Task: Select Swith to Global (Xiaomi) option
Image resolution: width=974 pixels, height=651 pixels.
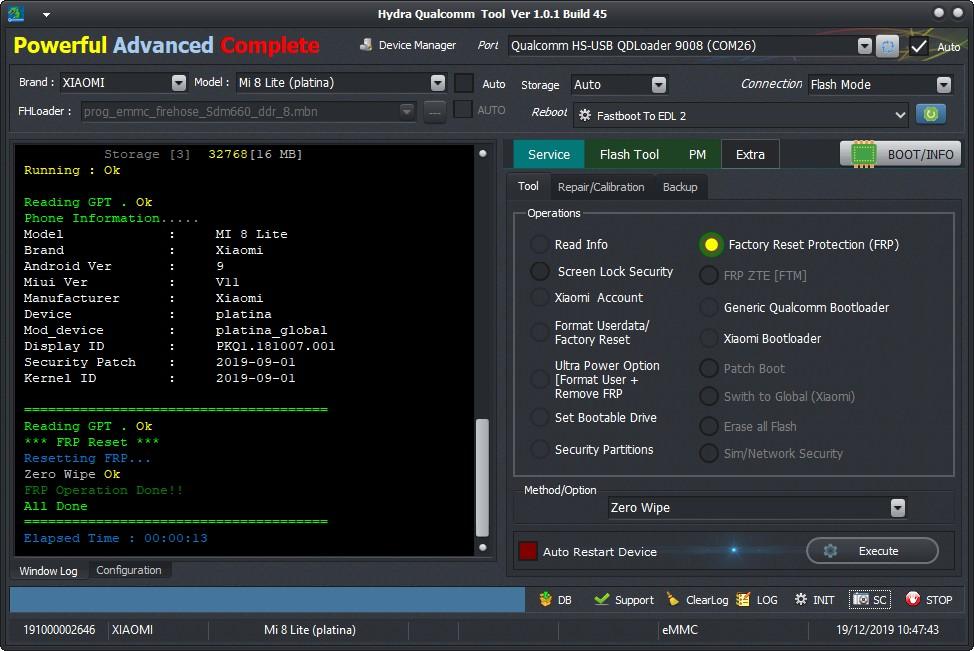Action: (709, 396)
